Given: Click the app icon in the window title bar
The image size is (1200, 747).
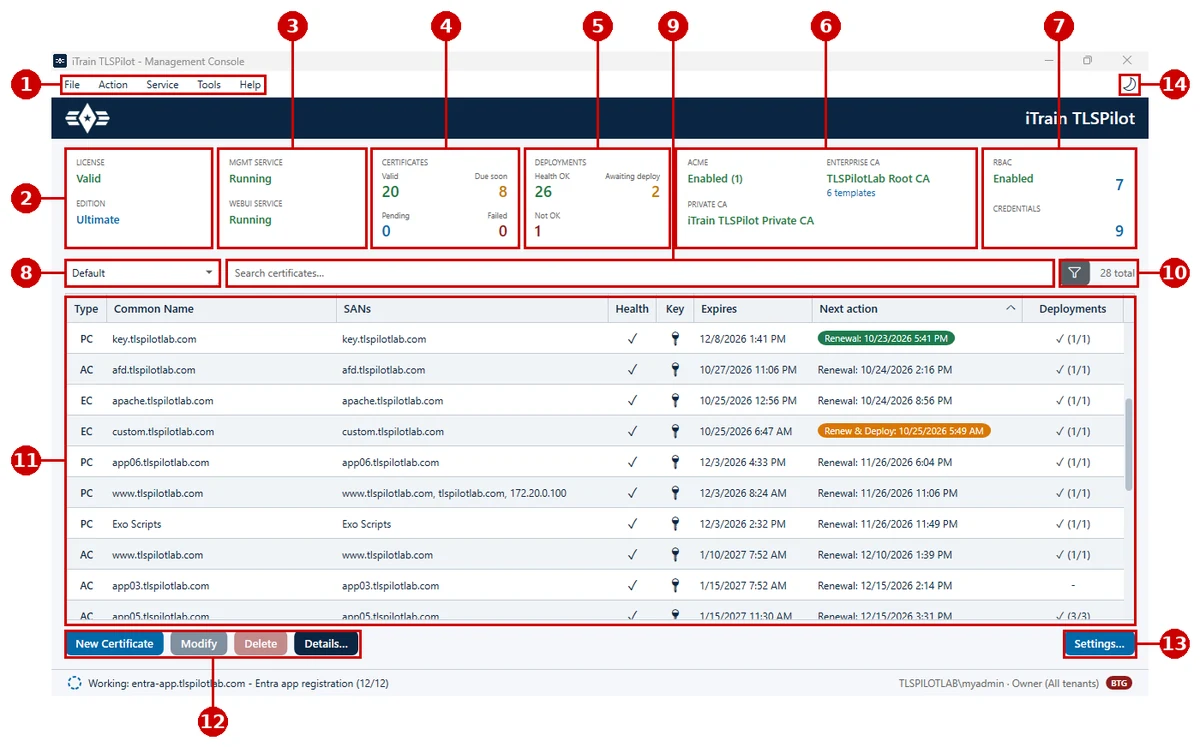Looking at the screenshot, I should (60, 61).
